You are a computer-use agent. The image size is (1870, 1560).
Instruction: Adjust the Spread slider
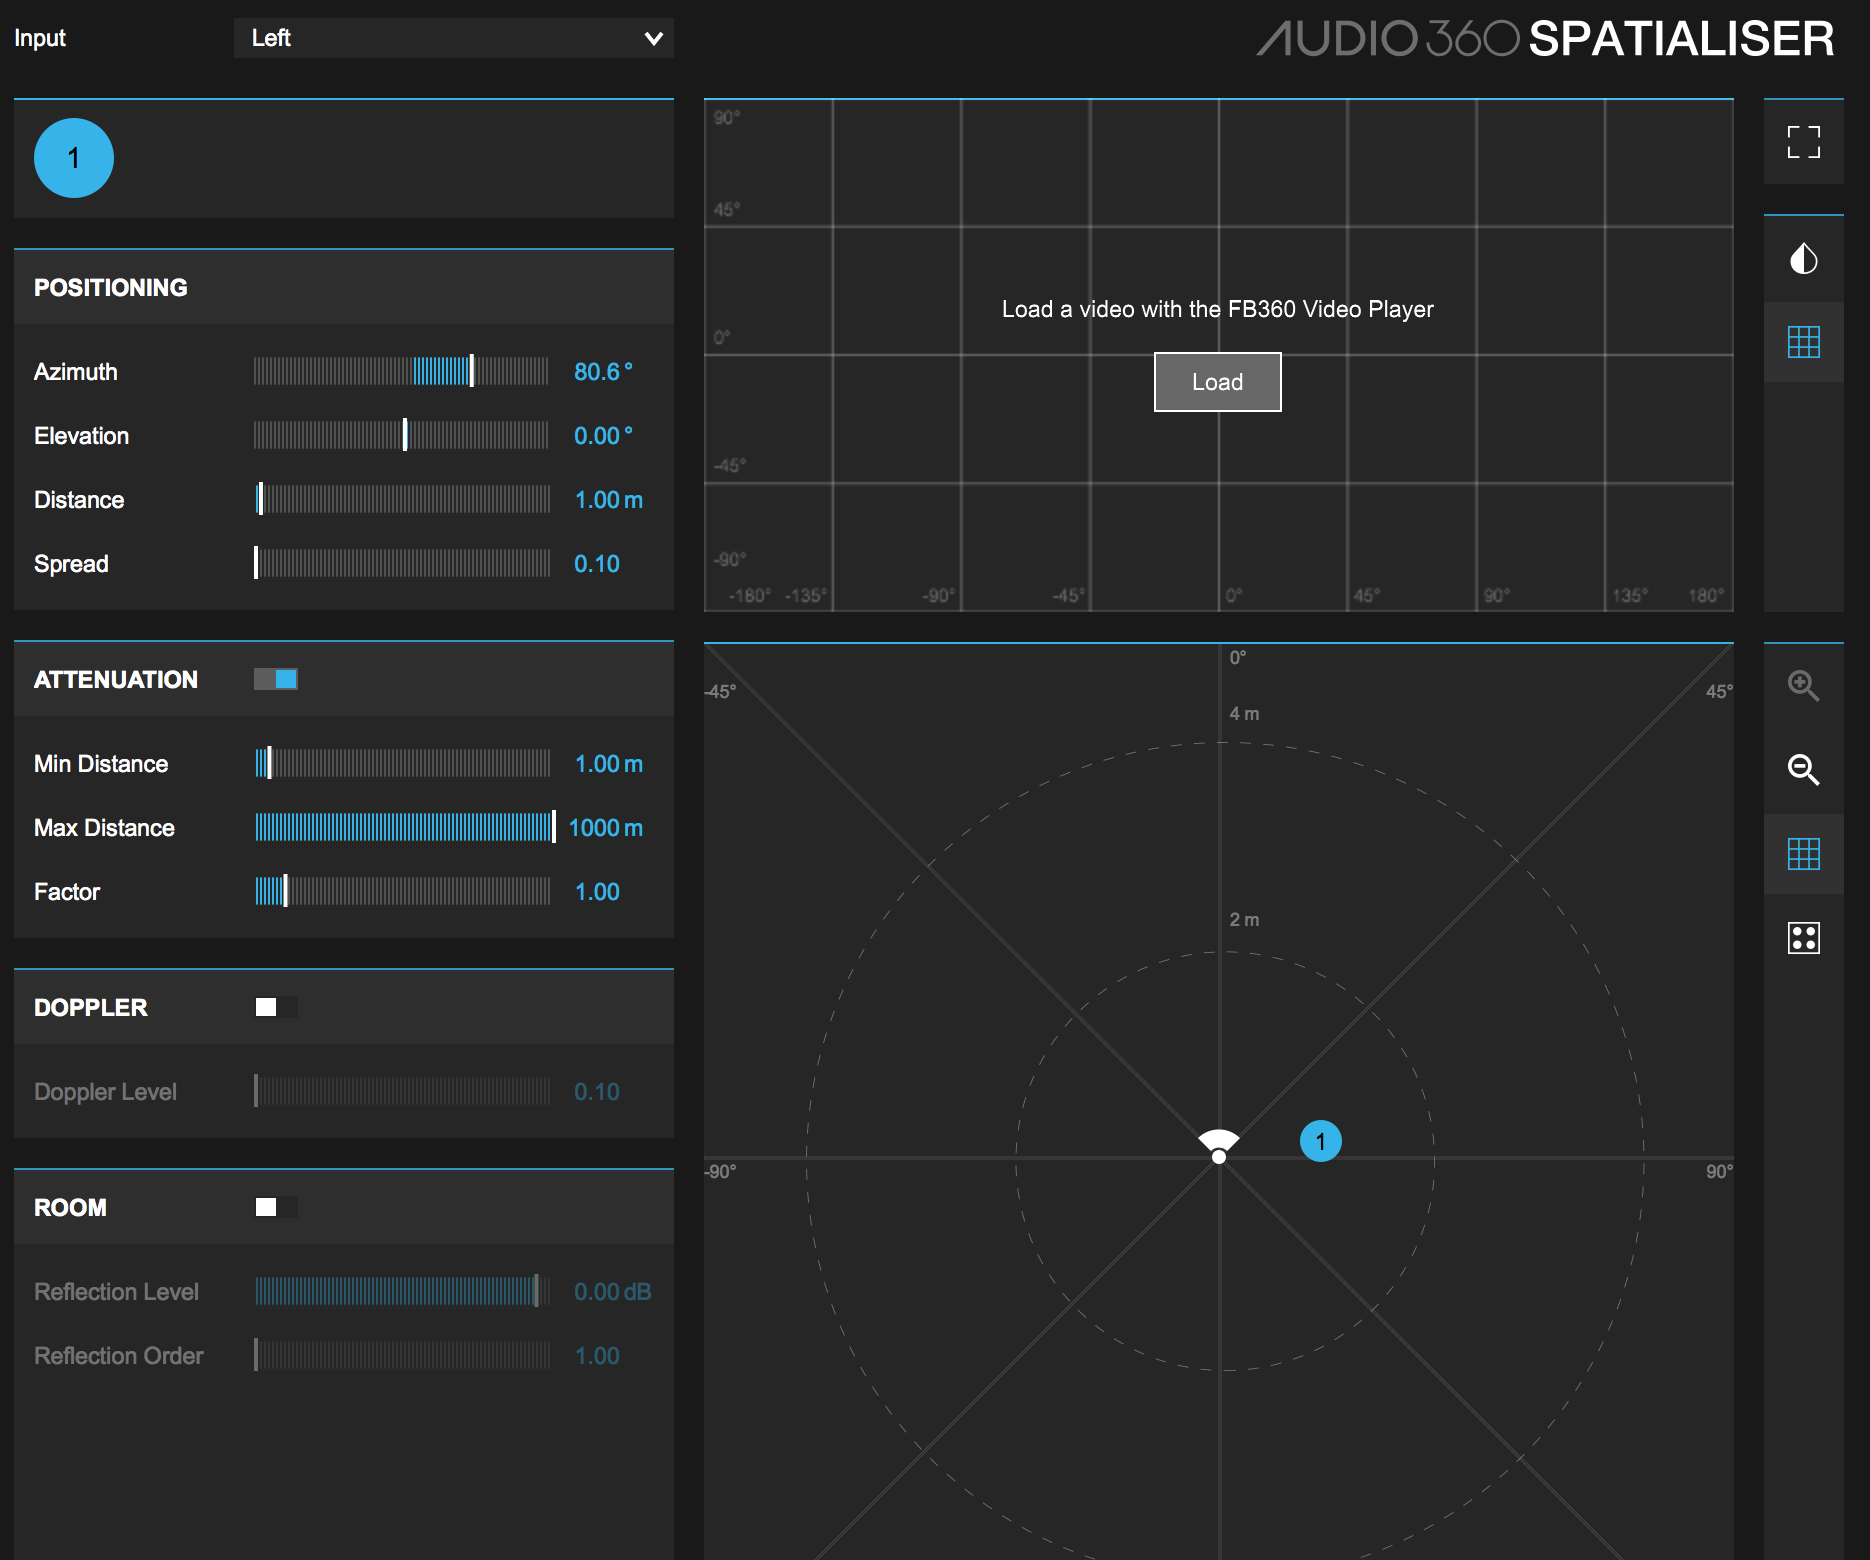pyautogui.click(x=401, y=563)
